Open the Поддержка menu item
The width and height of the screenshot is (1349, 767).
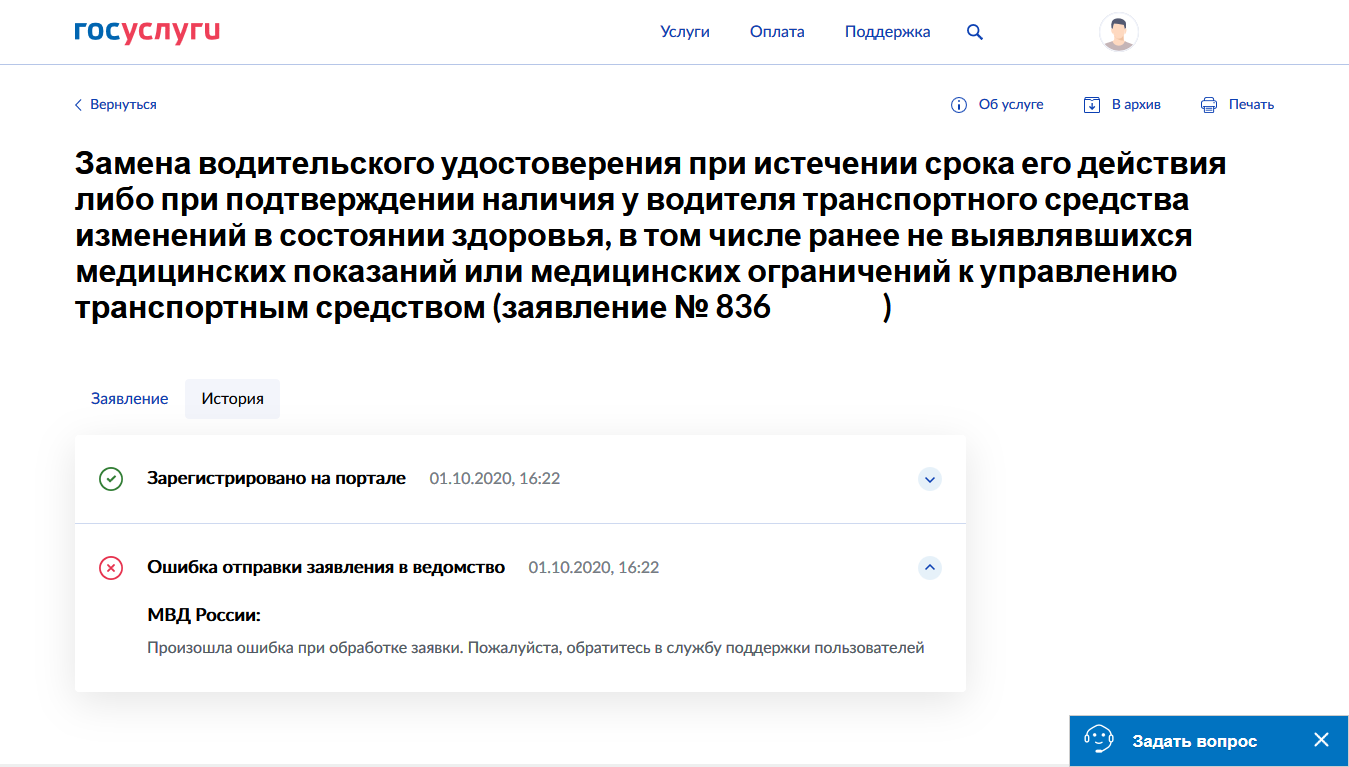887,32
